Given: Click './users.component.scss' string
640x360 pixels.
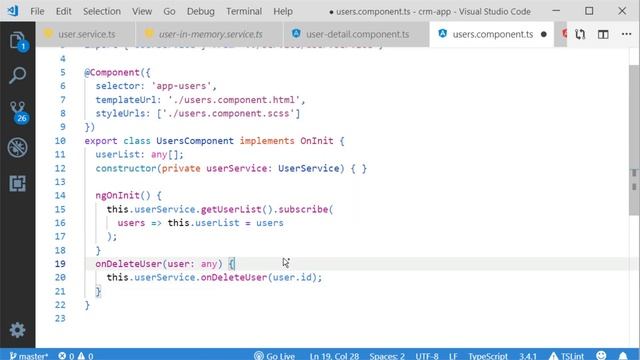Looking at the screenshot, I should click(229, 113).
